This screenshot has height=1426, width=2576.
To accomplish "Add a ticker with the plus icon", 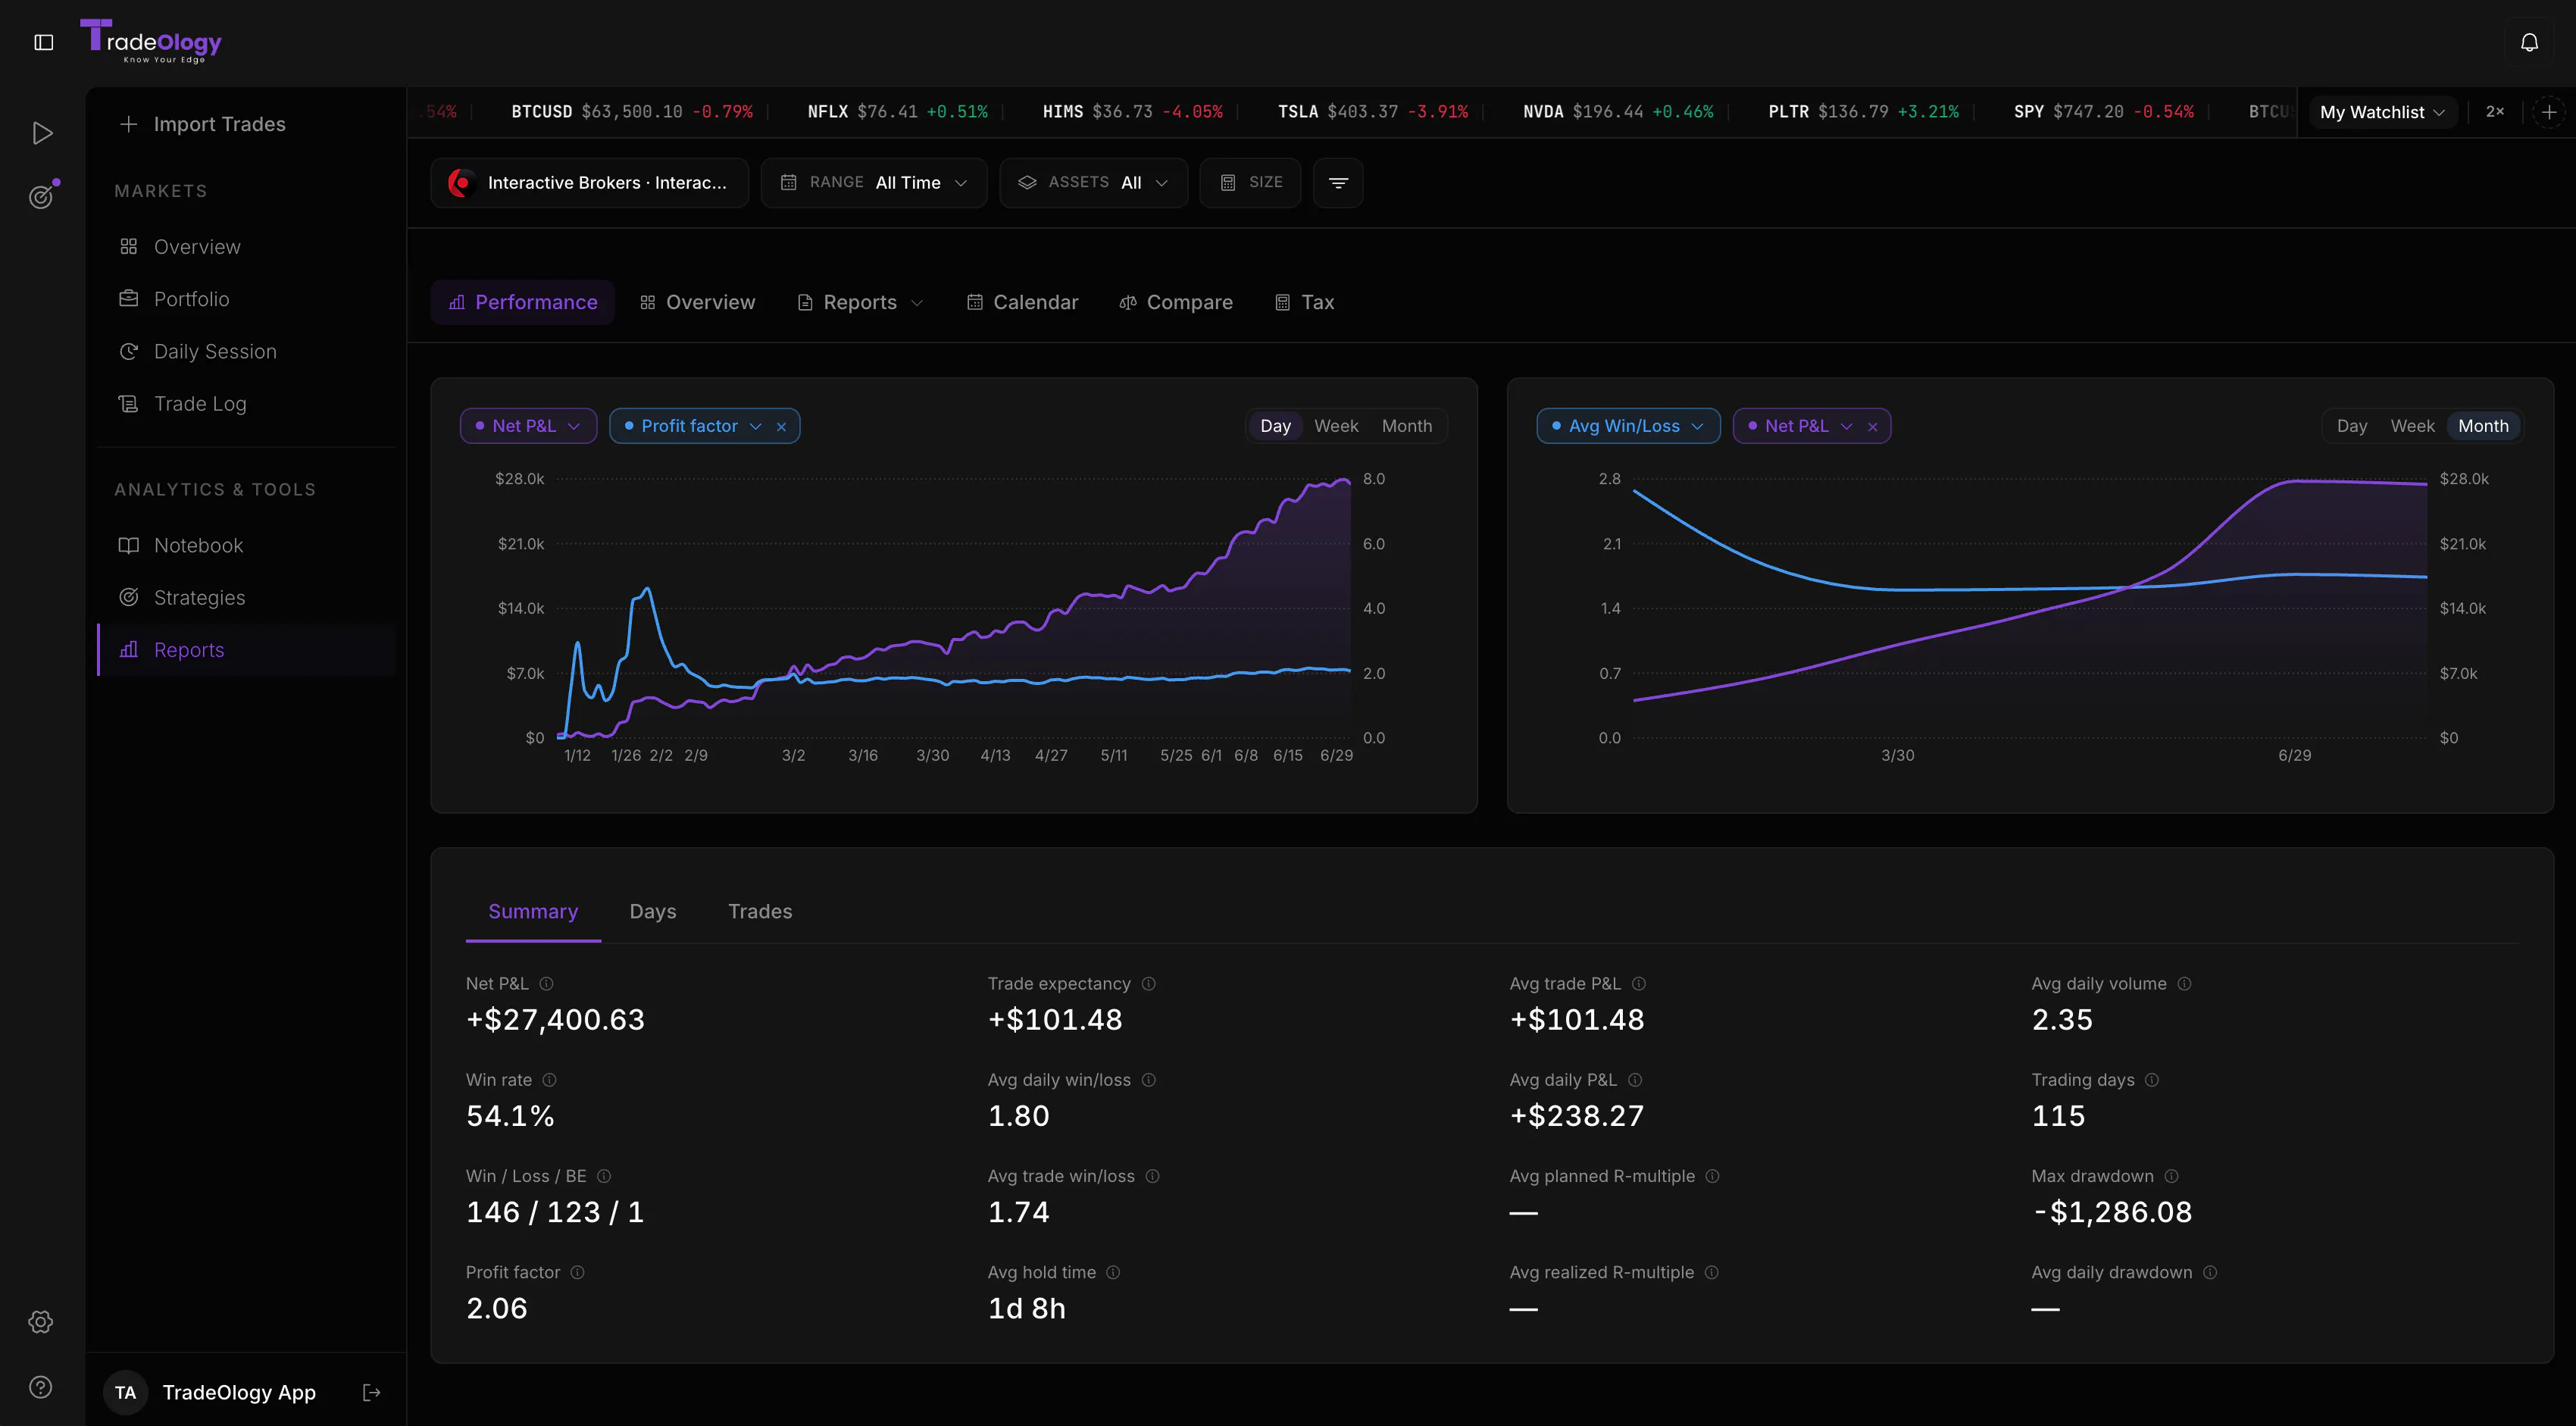I will click(2549, 112).
